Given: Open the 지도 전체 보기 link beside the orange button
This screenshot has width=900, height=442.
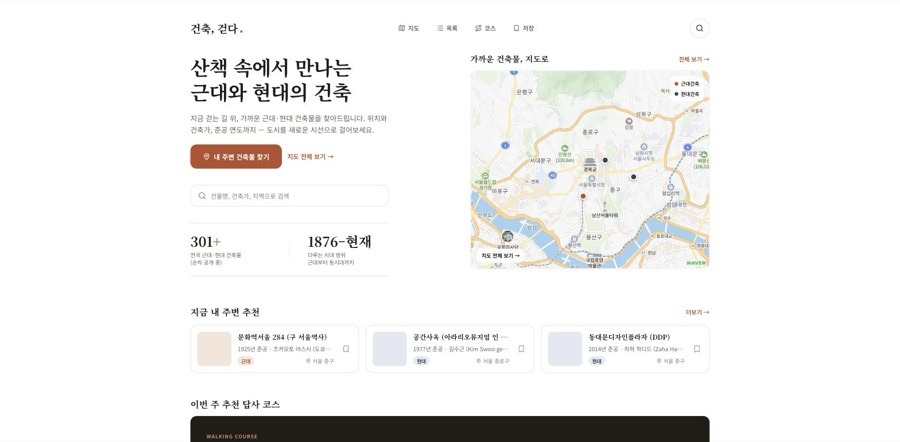Looking at the screenshot, I should point(310,157).
